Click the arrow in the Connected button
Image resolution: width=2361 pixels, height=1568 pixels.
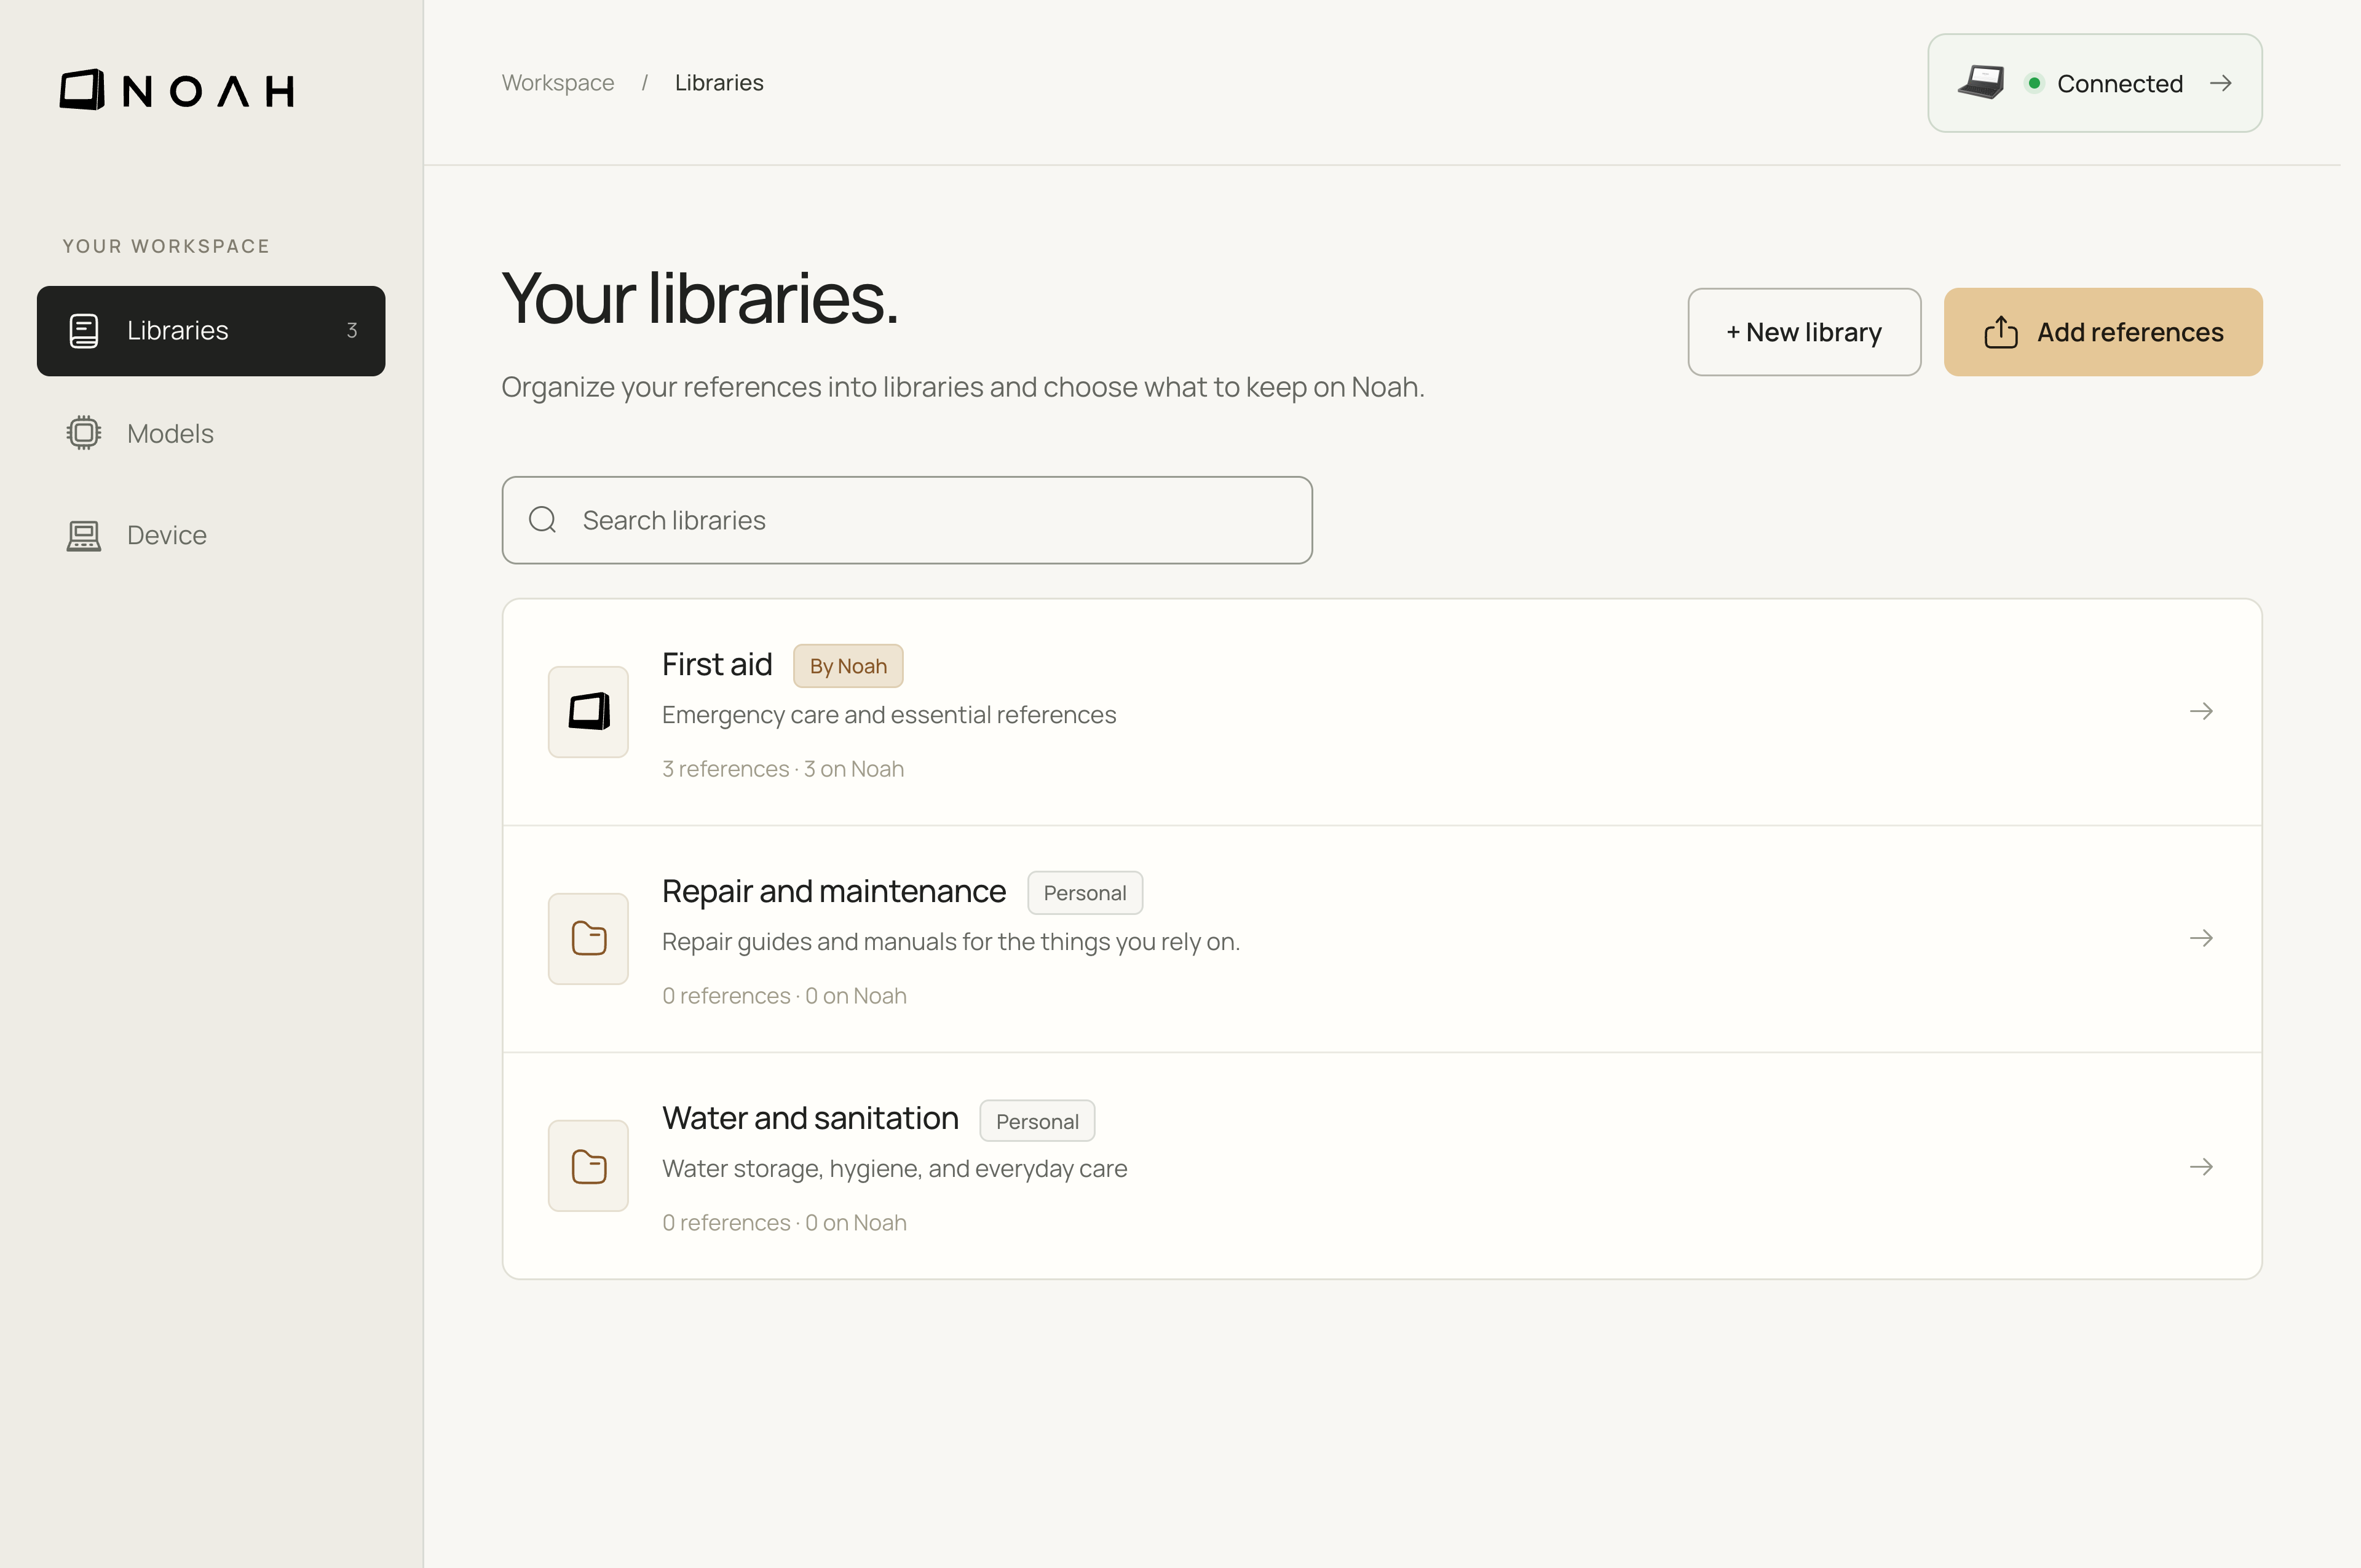(x=2221, y=83)
